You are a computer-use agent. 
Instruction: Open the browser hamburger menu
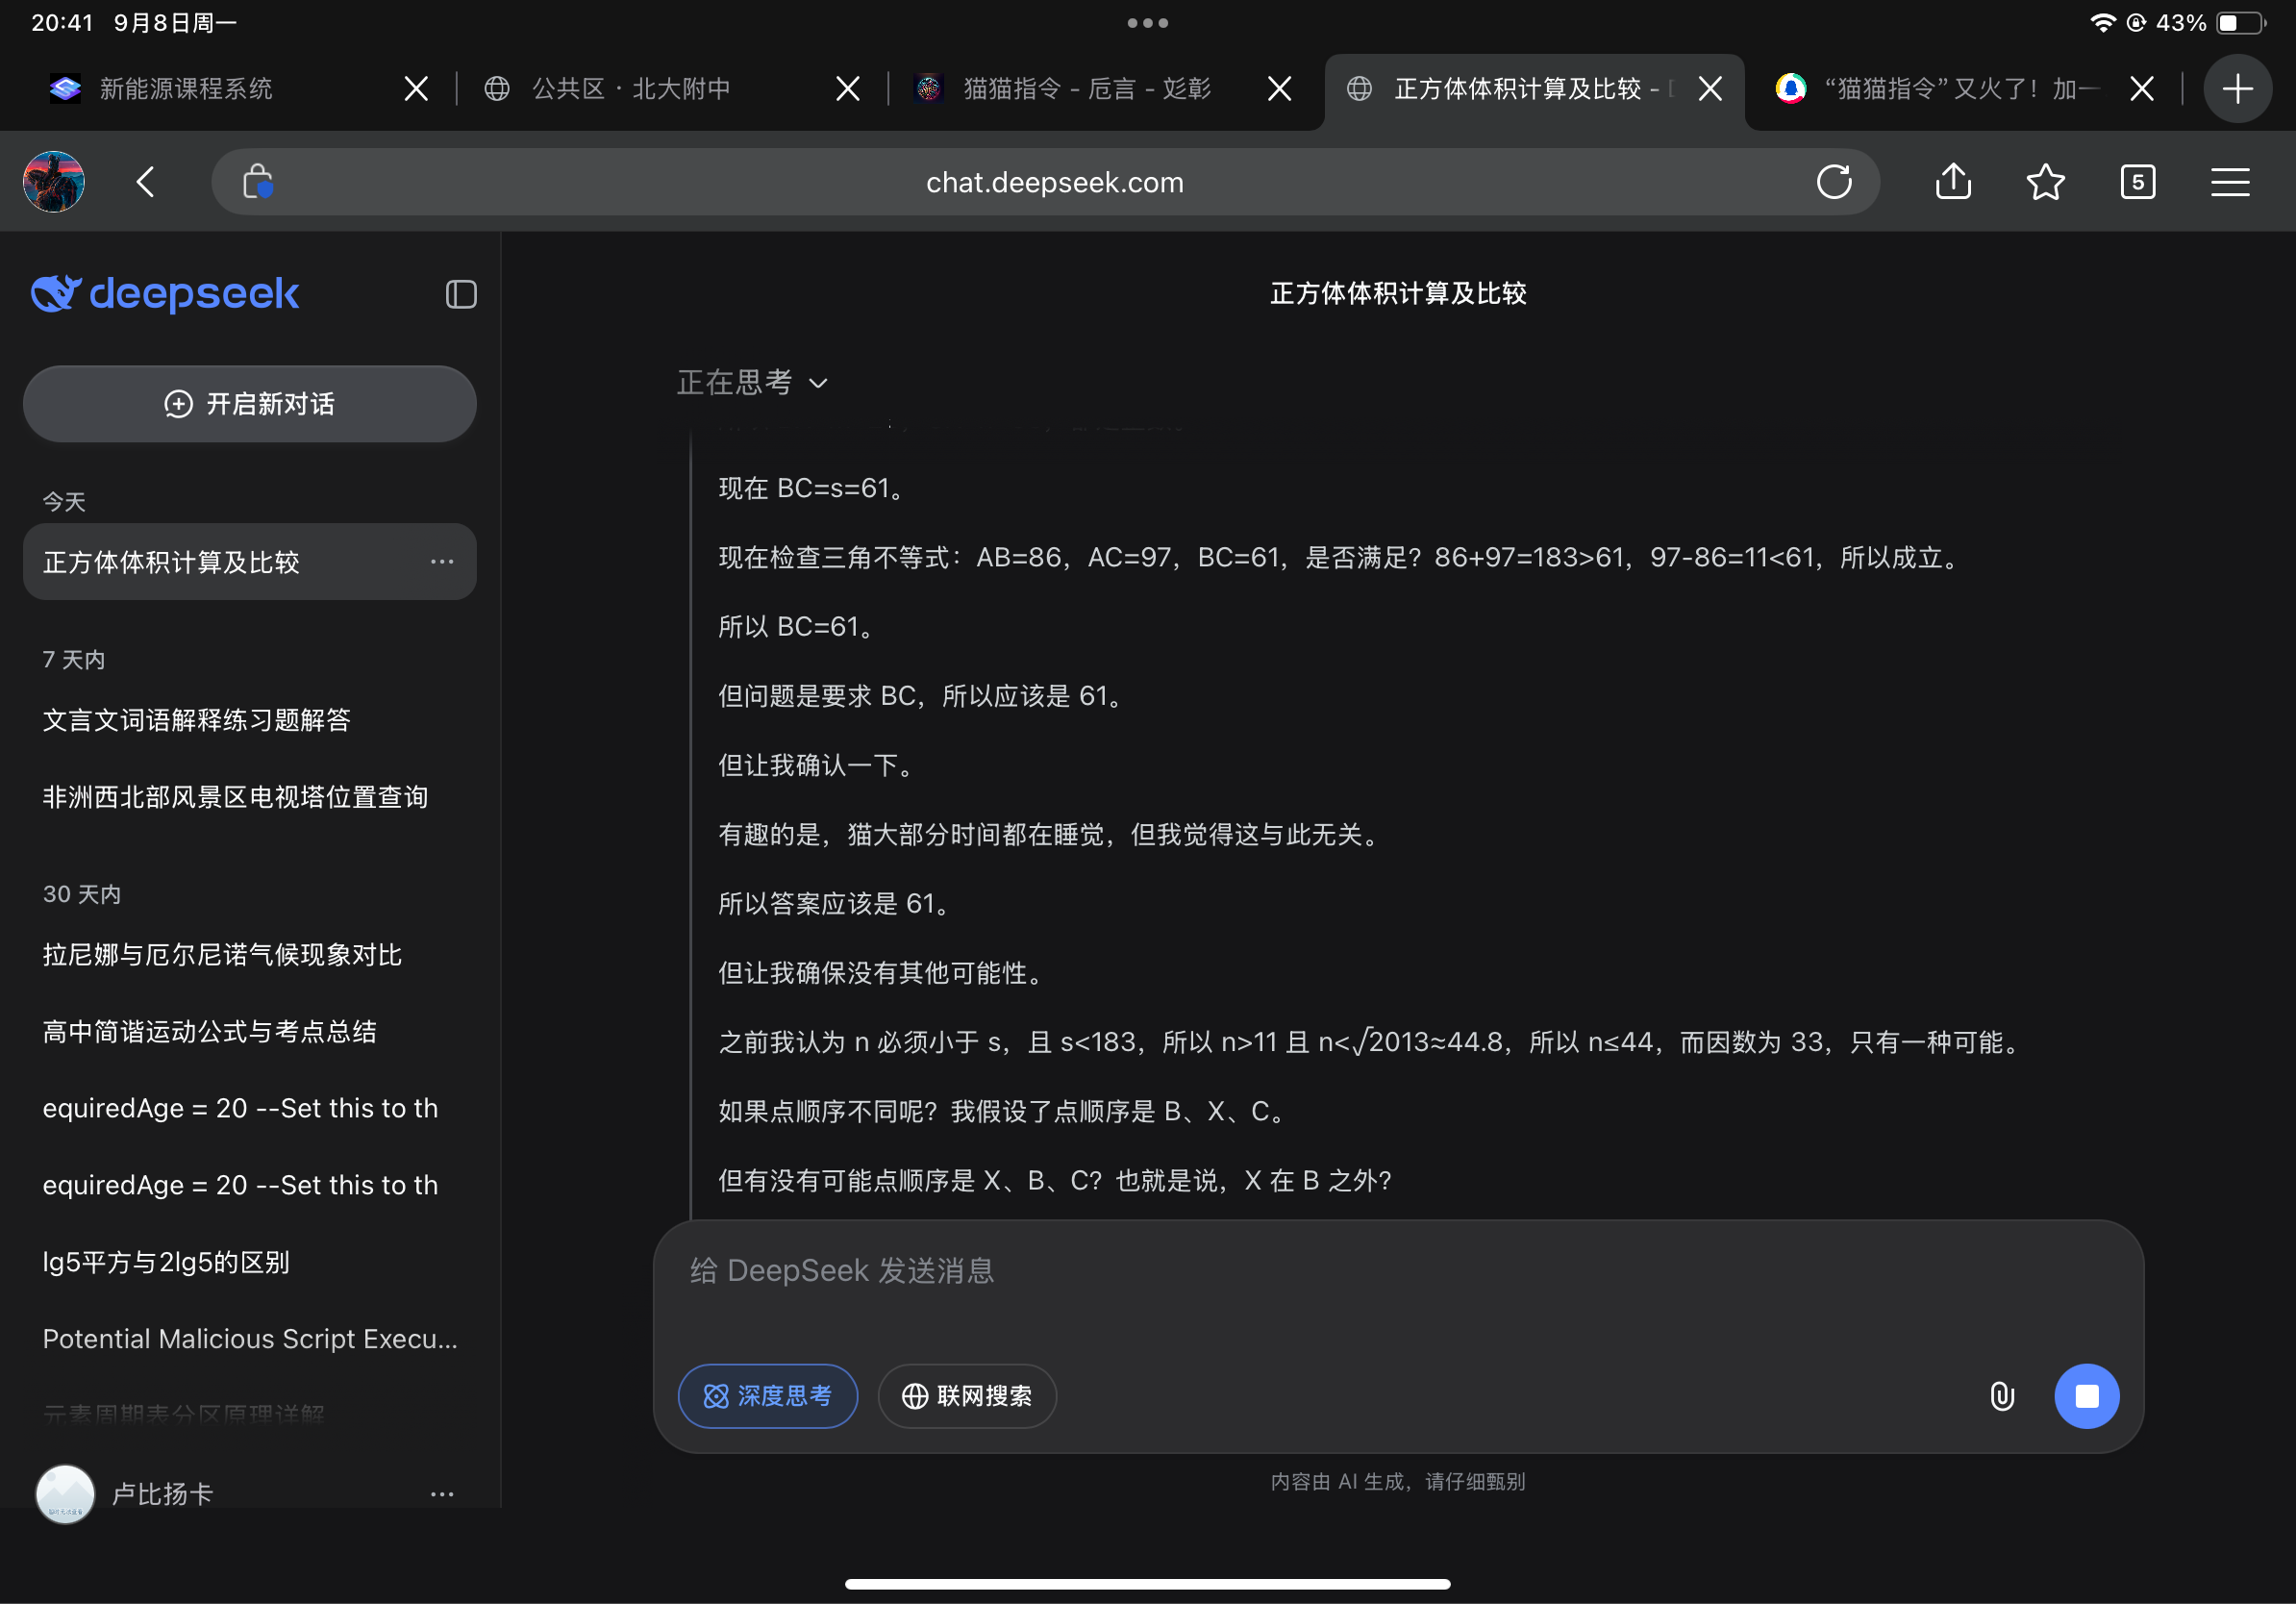[x=2229, y=182]
